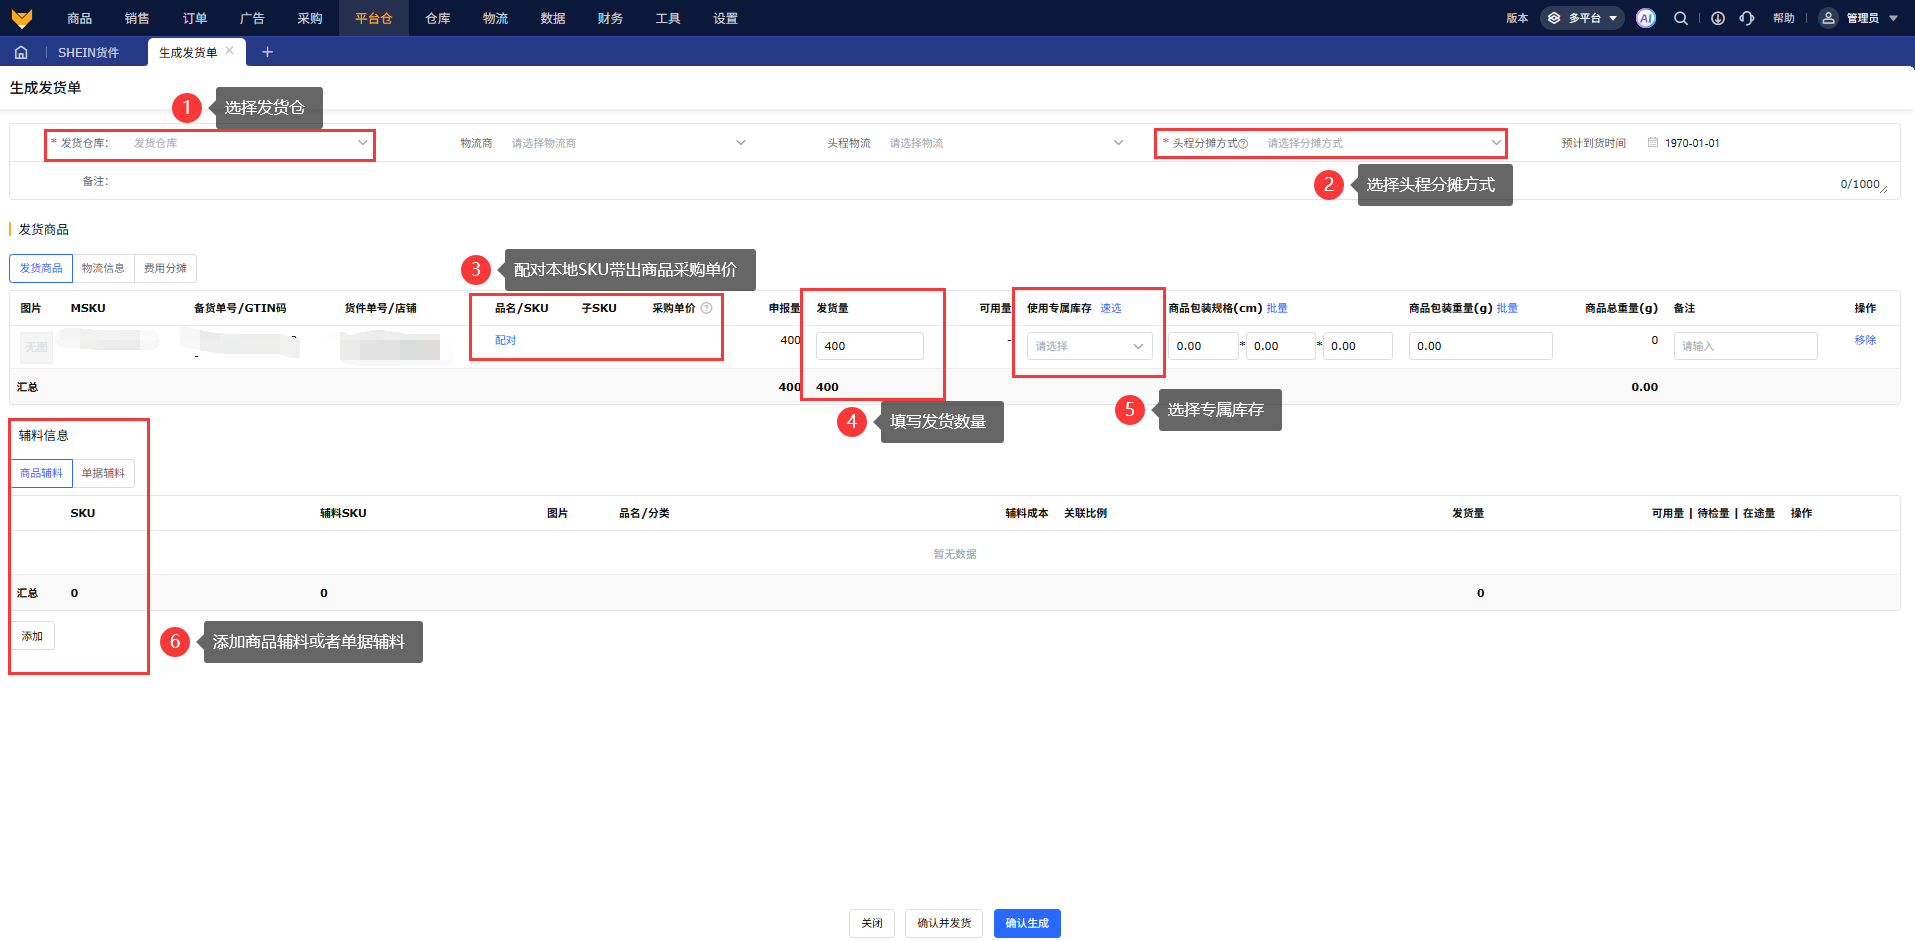Click the 发货量 quantity input field

click(869, 346)
